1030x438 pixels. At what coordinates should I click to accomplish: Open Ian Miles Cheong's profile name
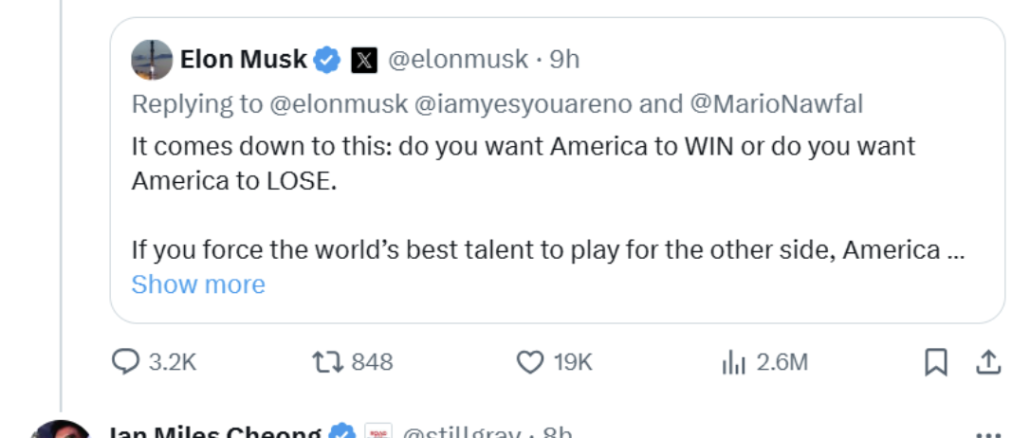(214, 432)
